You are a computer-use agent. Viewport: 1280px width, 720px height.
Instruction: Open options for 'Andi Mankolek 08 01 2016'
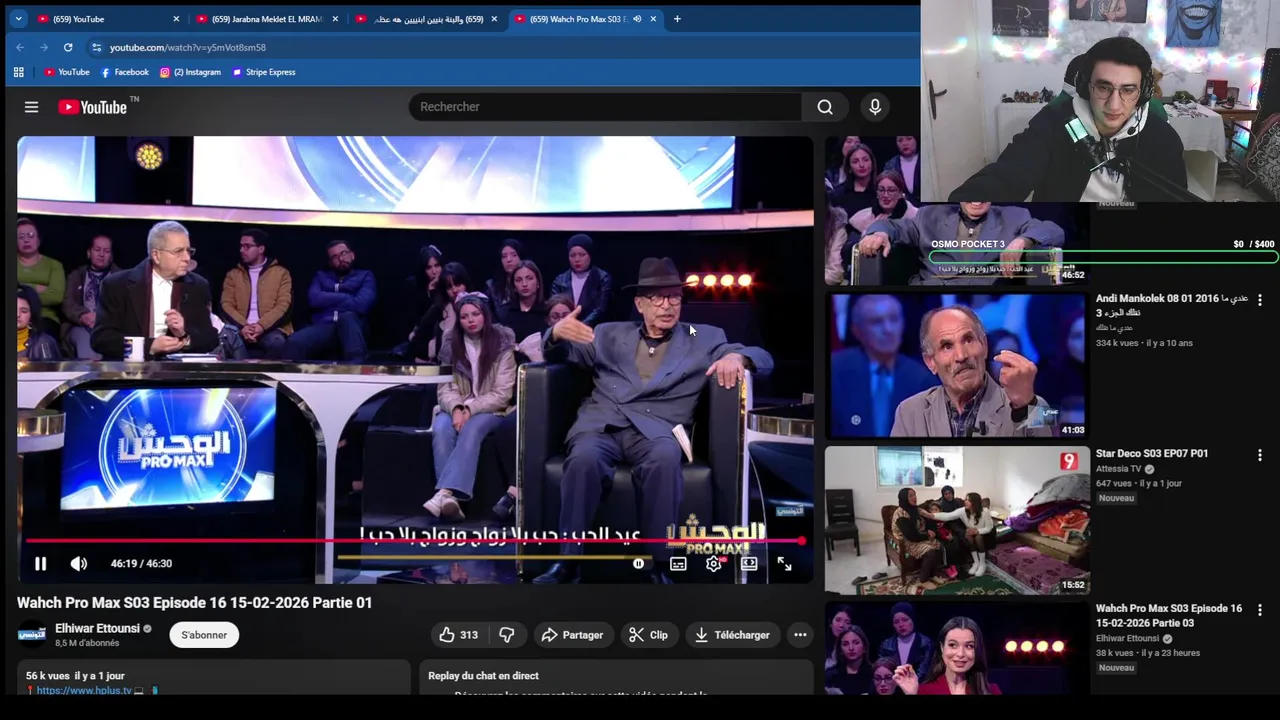(1259, 300)
